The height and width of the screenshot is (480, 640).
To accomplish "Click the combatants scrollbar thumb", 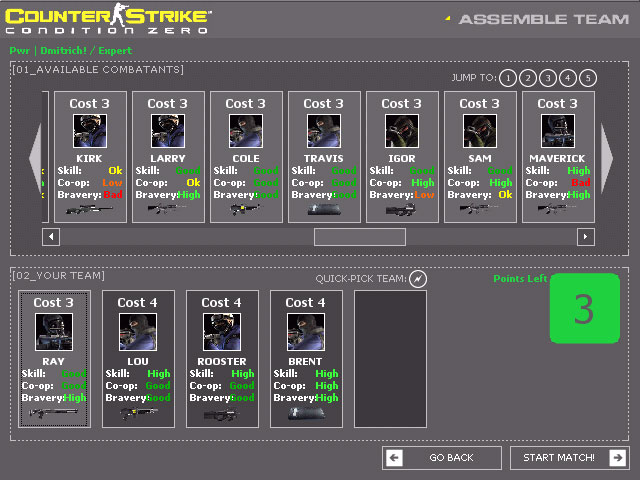I will pos(360,237).
